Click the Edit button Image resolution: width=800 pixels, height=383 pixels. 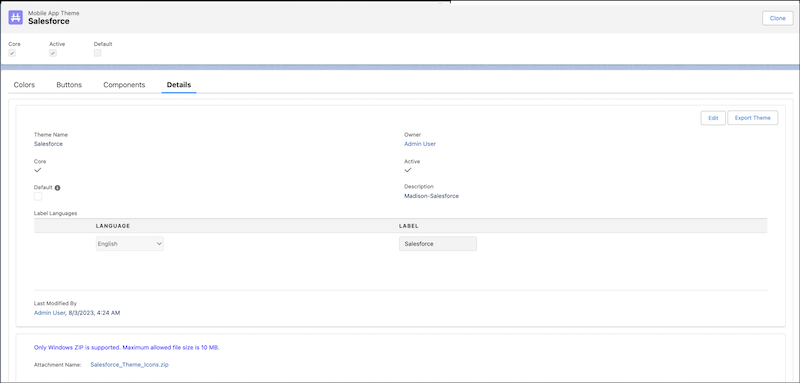(713, 118)
